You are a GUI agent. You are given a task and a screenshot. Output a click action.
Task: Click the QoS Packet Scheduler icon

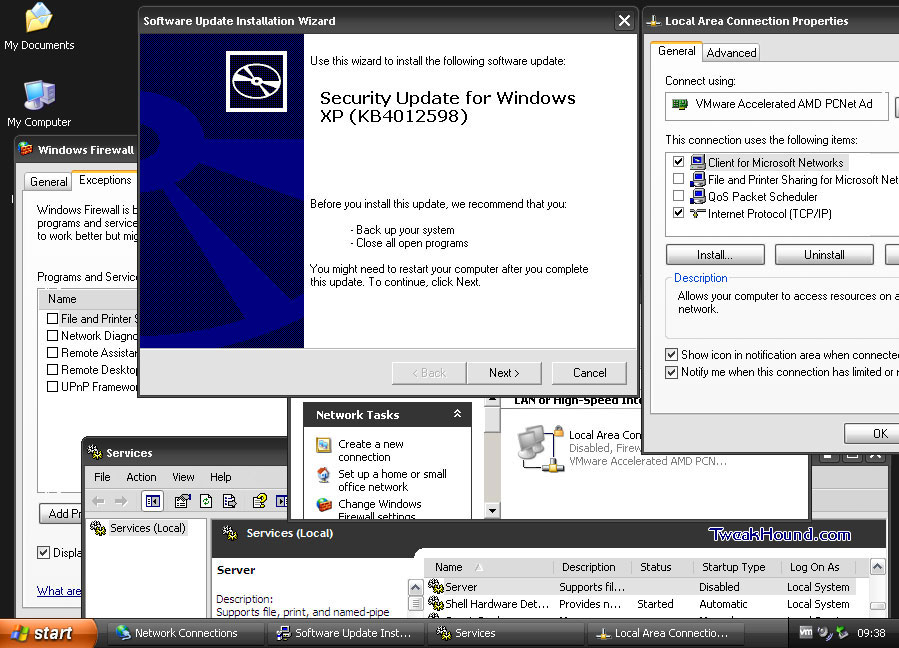click(x=698, y=197)
